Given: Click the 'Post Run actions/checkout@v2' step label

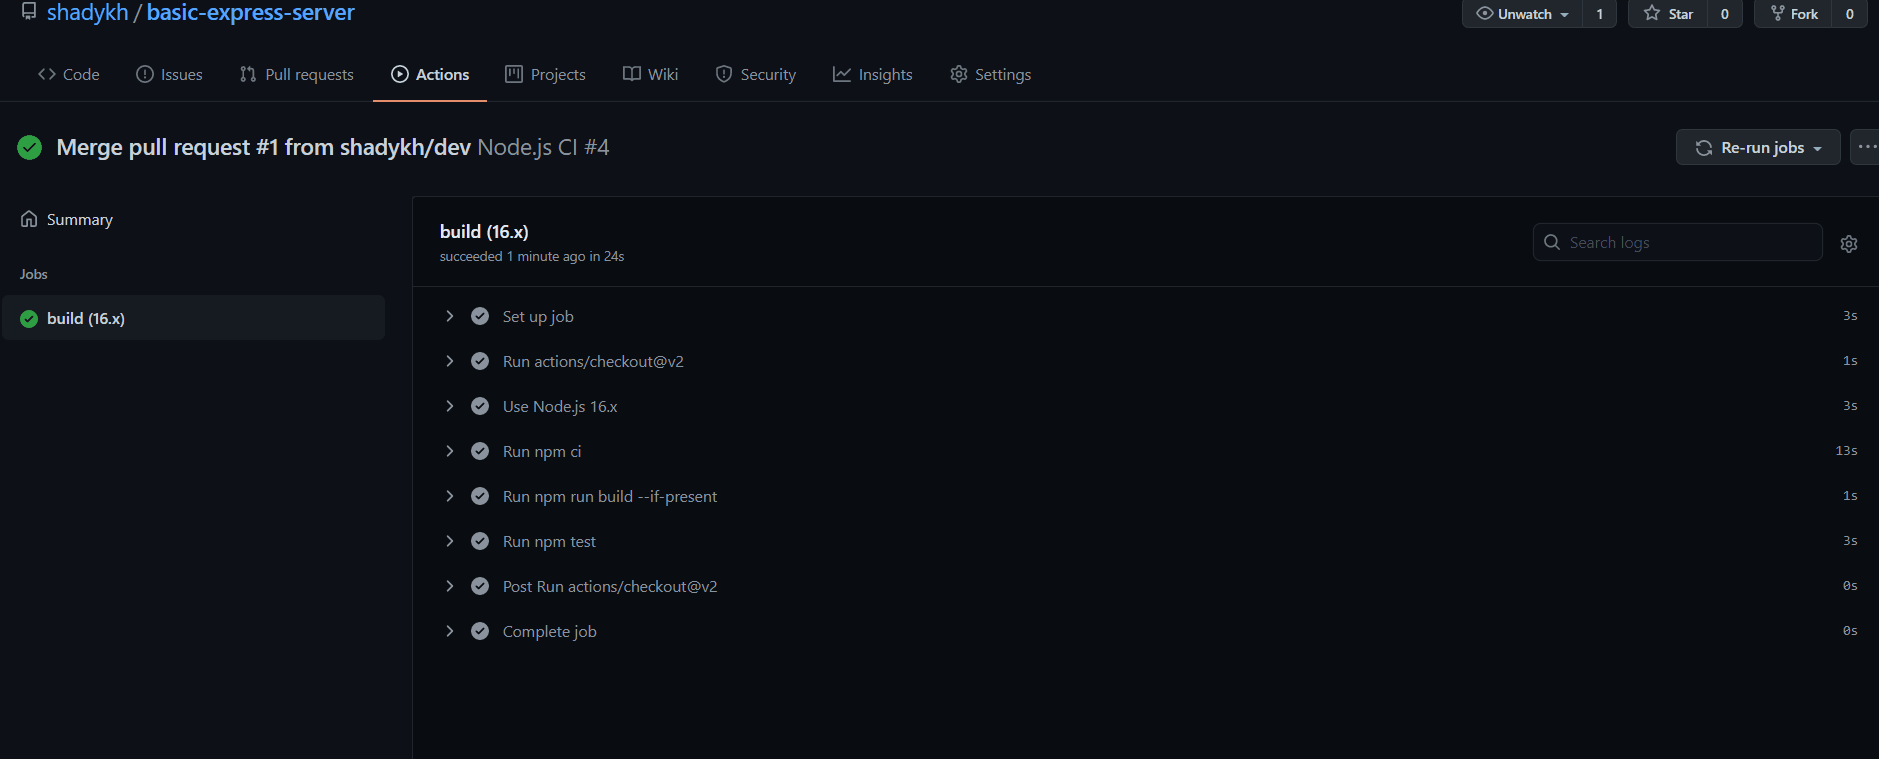Looking at the screenshot, I should tap(610, 586).
